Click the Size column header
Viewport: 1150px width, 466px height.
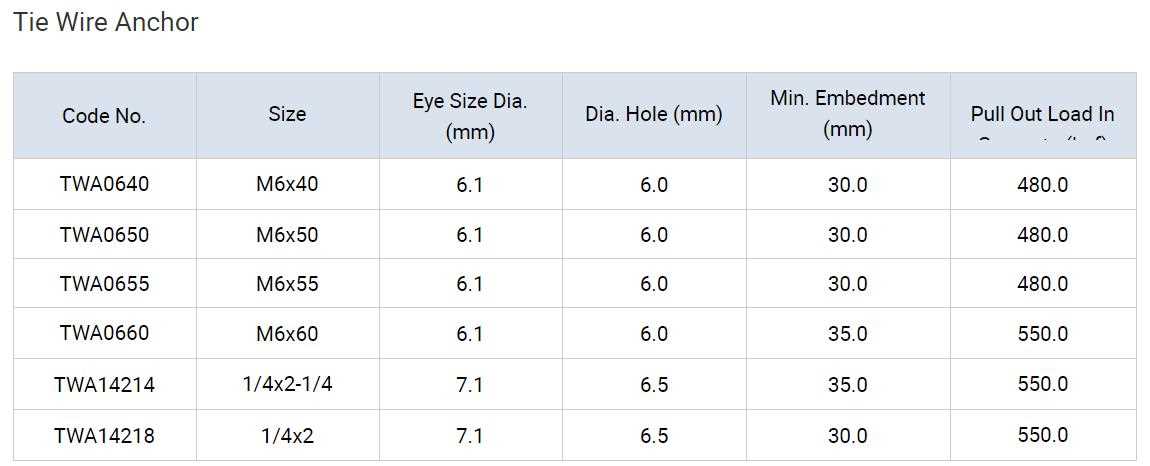coord(287,114)
